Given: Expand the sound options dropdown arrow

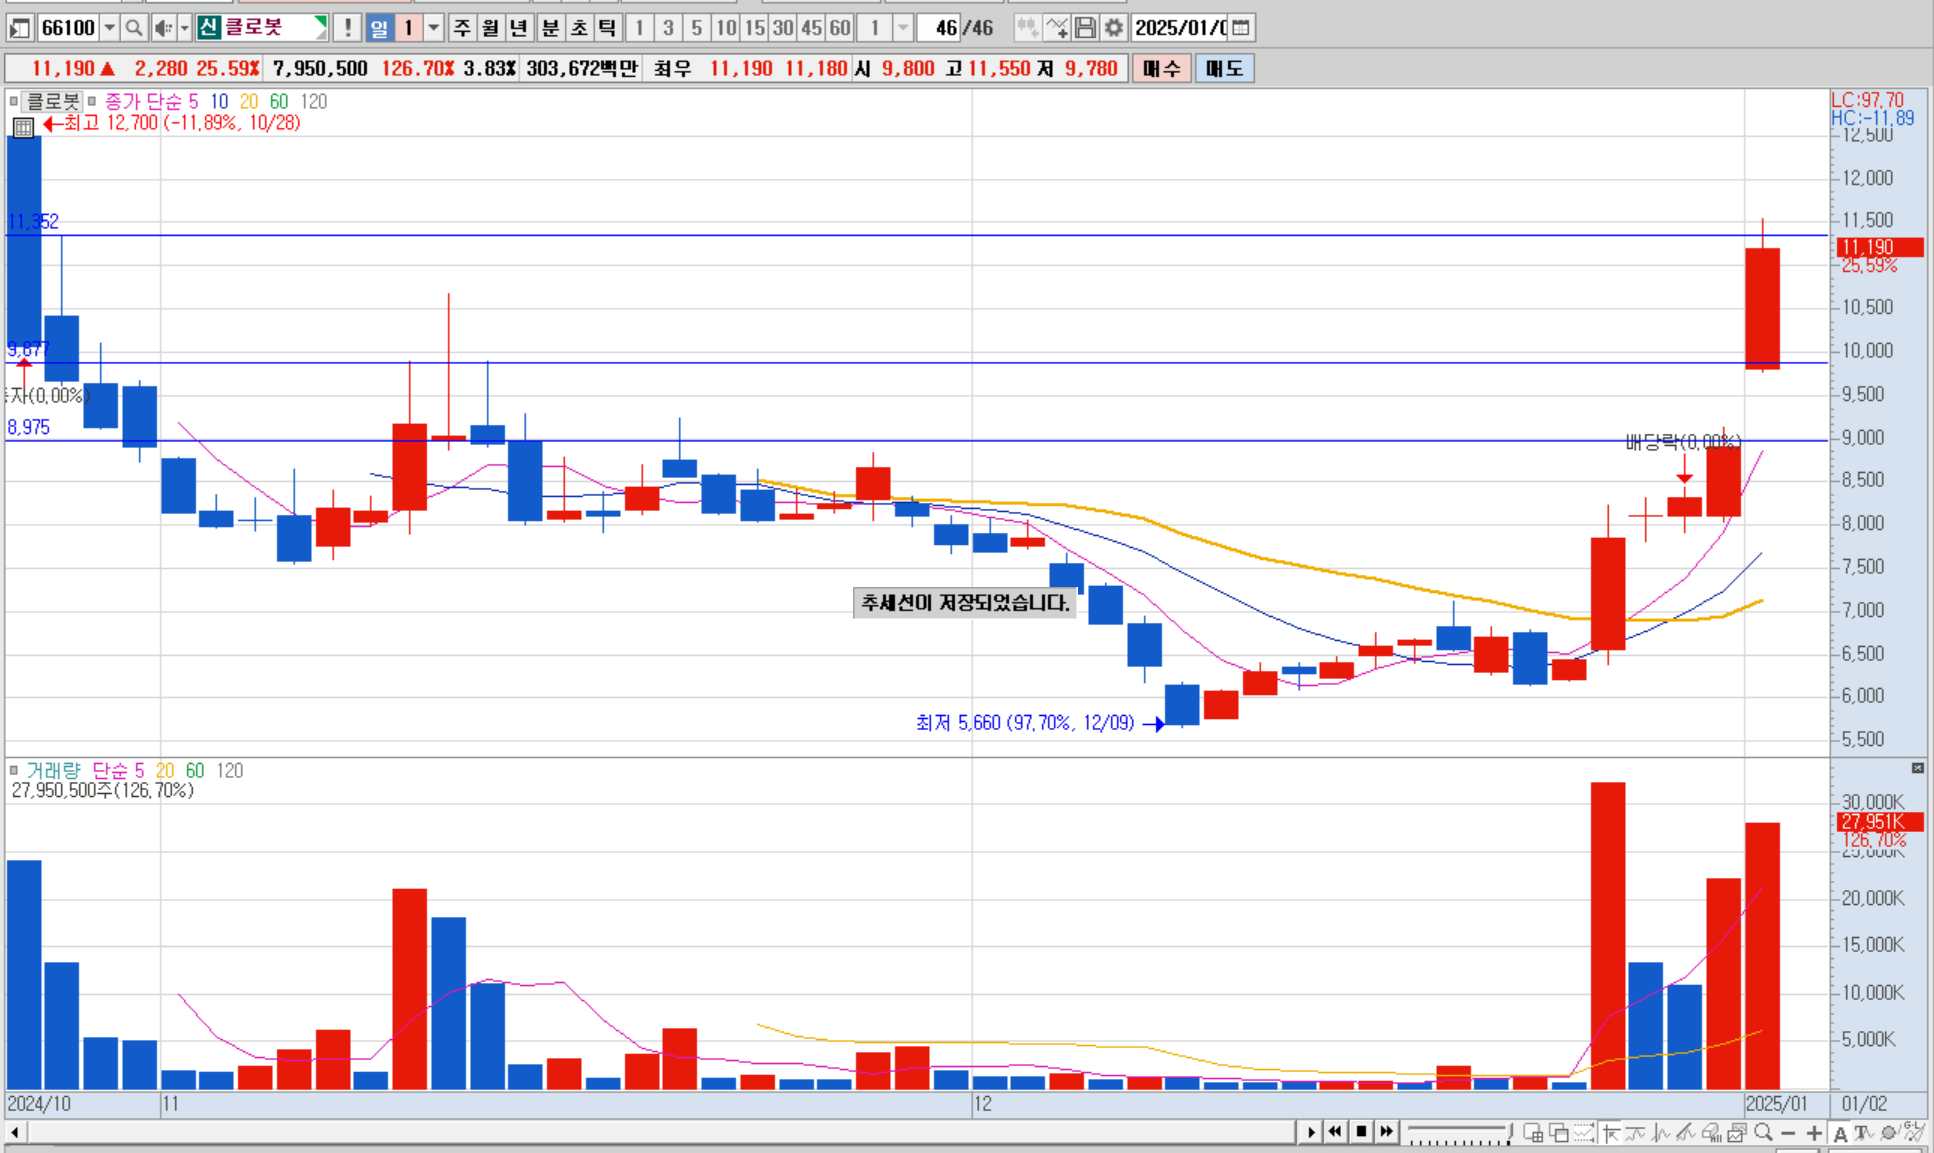Looking at the screenshot, I should click(184, 28).
